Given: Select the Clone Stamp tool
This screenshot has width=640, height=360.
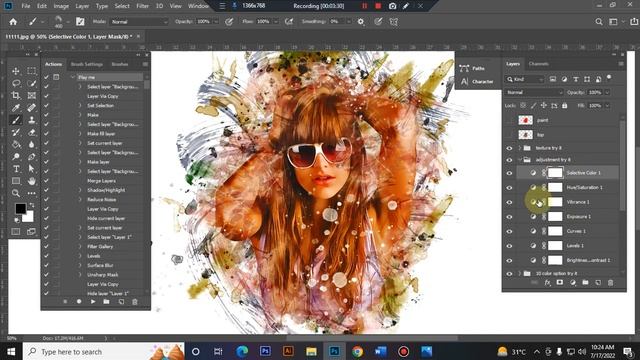Looking at the screenshot, I should [x=31, y=120].
